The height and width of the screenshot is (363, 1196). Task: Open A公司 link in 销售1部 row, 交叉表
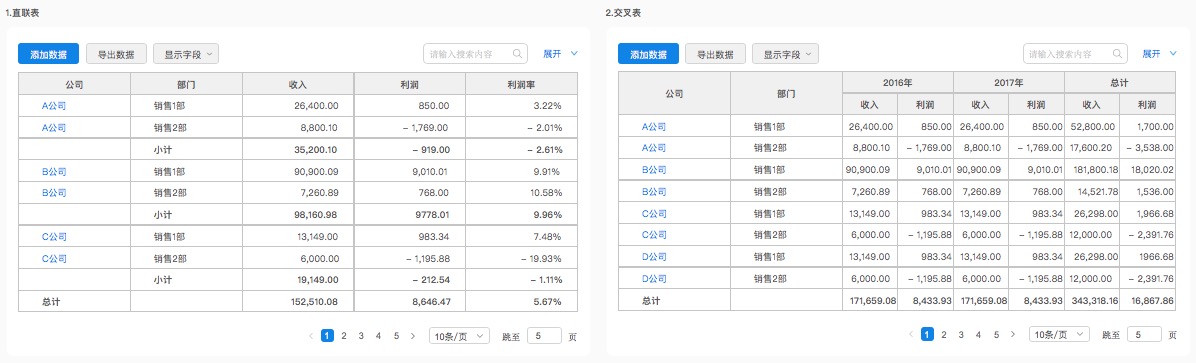(x=654, y=126)
